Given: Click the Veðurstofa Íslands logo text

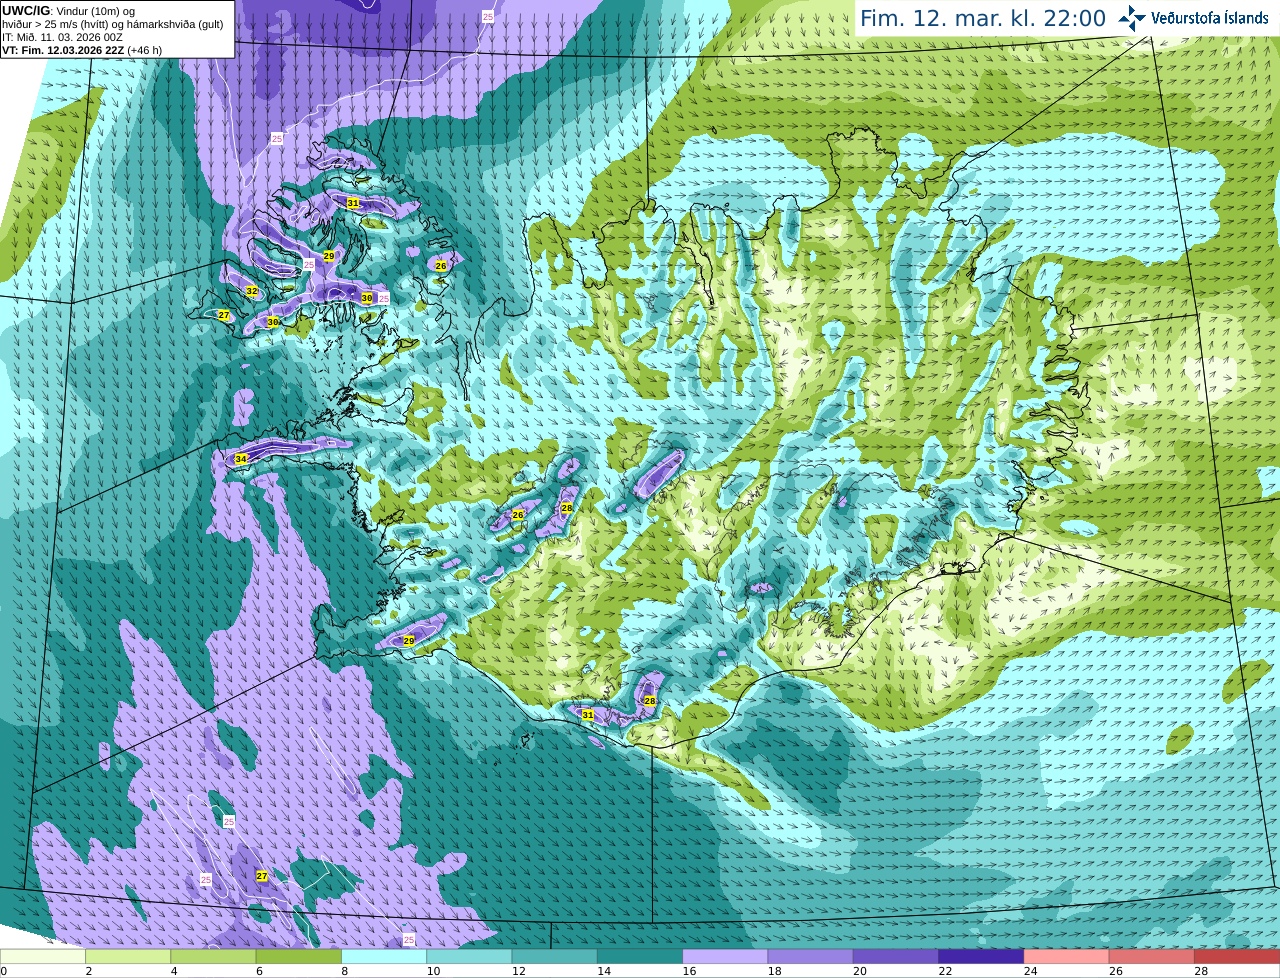Looking at the screenshot, I should point(1210,18).
